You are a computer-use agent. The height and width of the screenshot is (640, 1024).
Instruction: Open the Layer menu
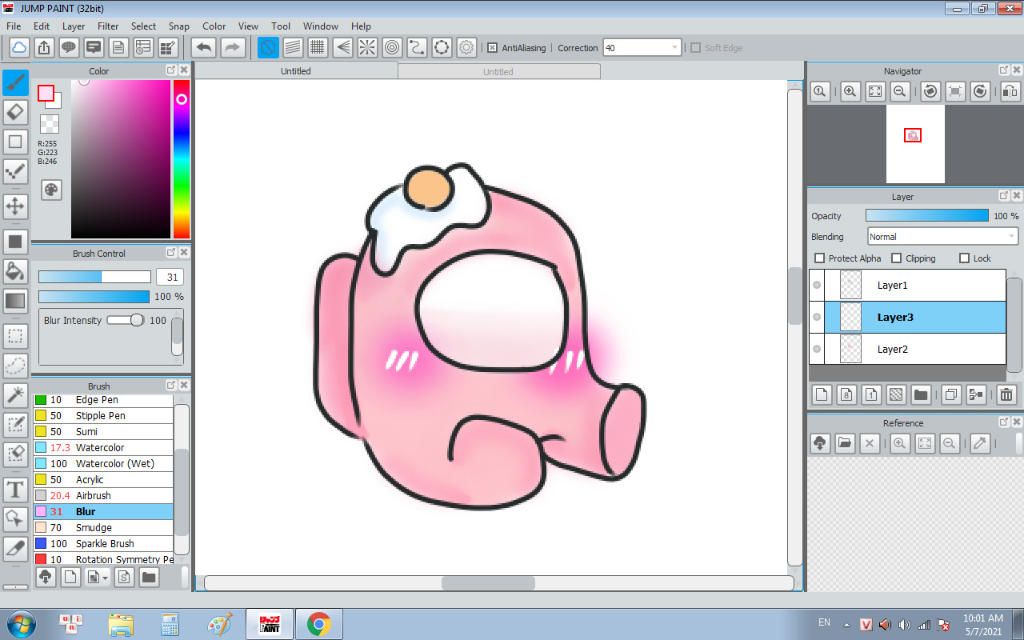73,26
